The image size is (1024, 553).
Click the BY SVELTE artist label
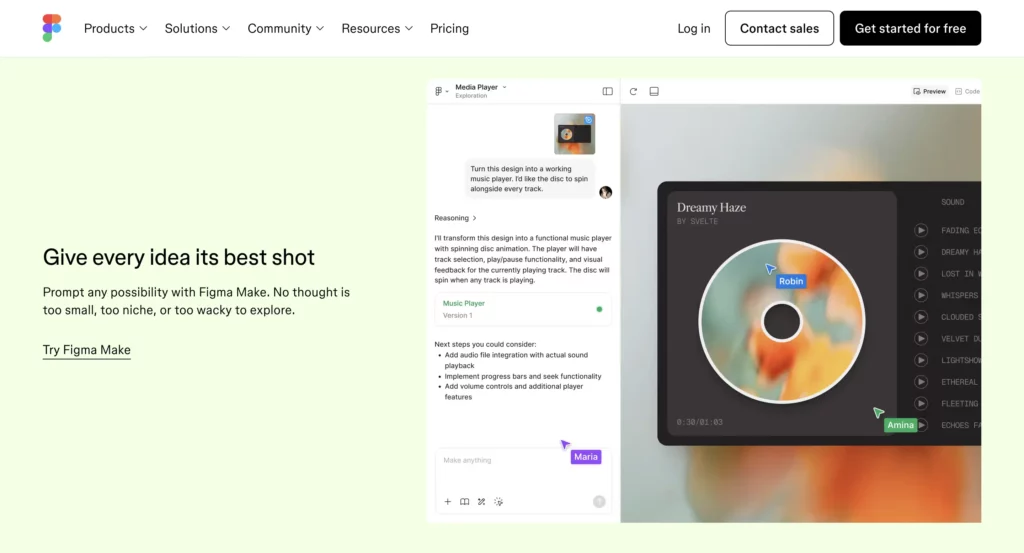click(697, 221)
